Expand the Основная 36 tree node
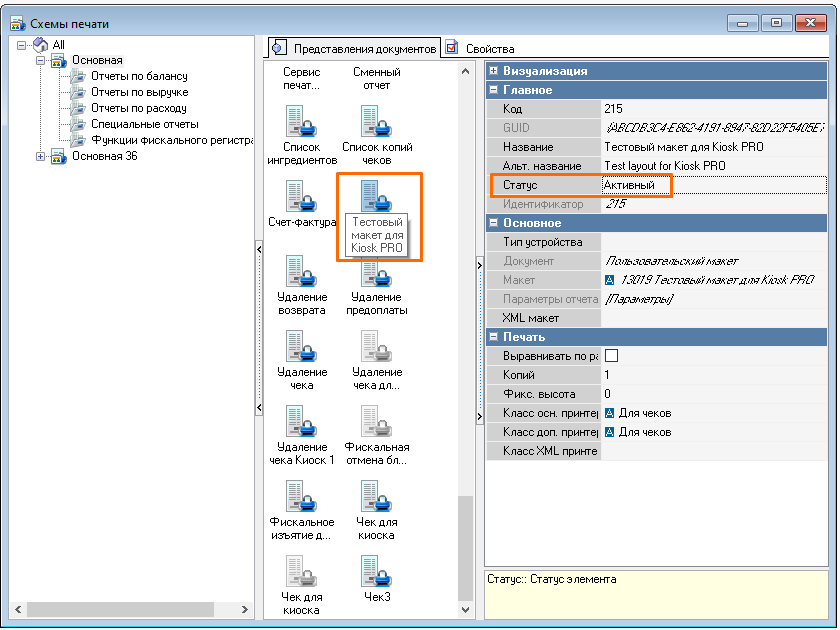 coord(40,156)
